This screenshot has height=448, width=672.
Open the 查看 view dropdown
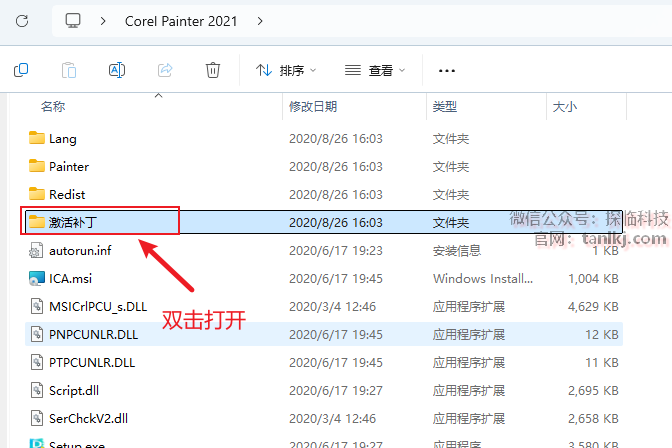pos(375,70)
